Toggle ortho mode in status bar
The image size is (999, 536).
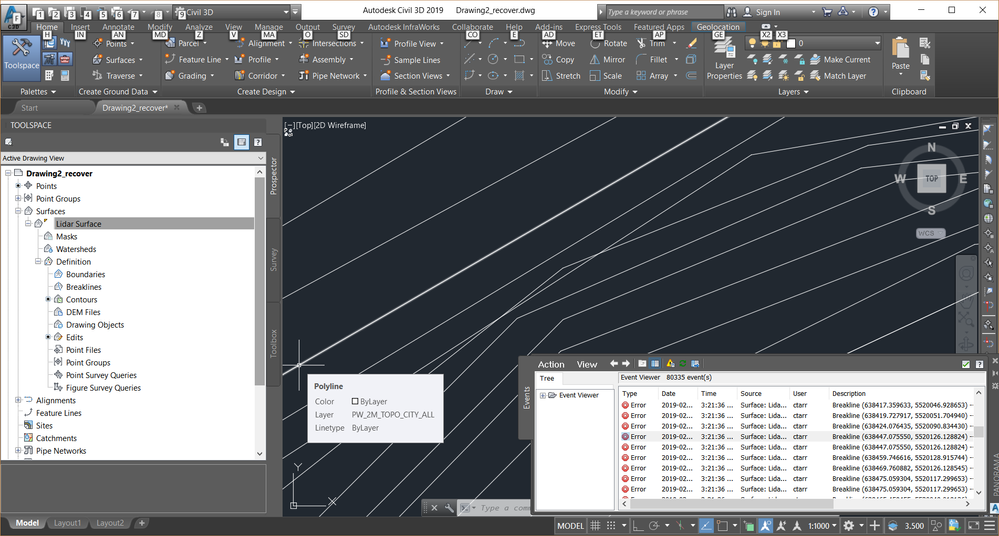[x=637, y=526]
